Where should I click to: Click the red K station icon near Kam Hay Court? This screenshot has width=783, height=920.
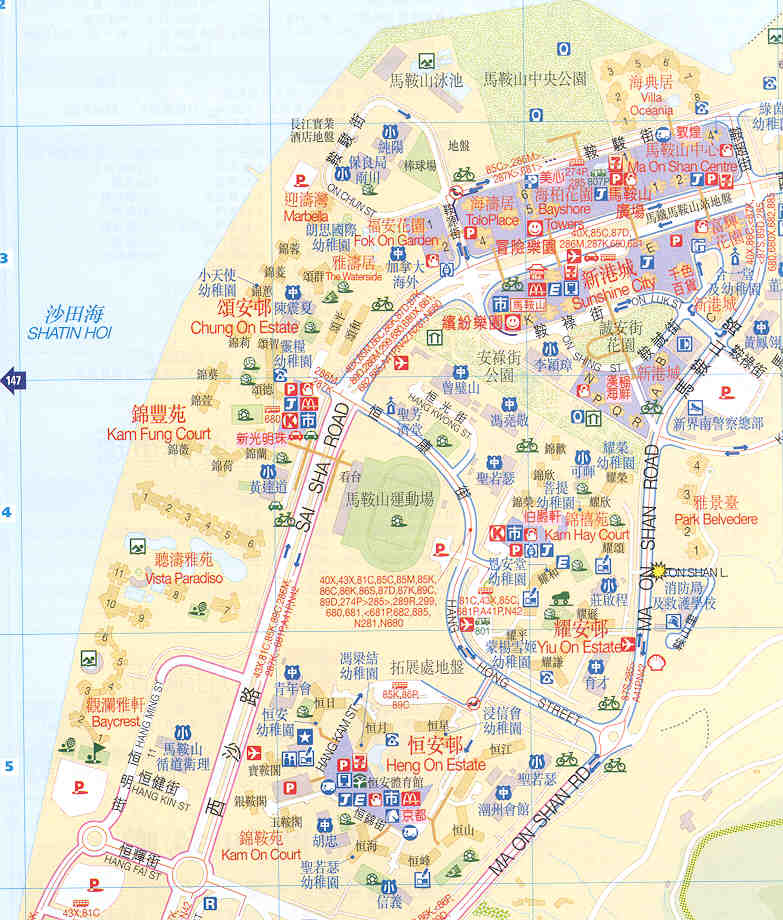pyautogui.click(x=497, y=533)
